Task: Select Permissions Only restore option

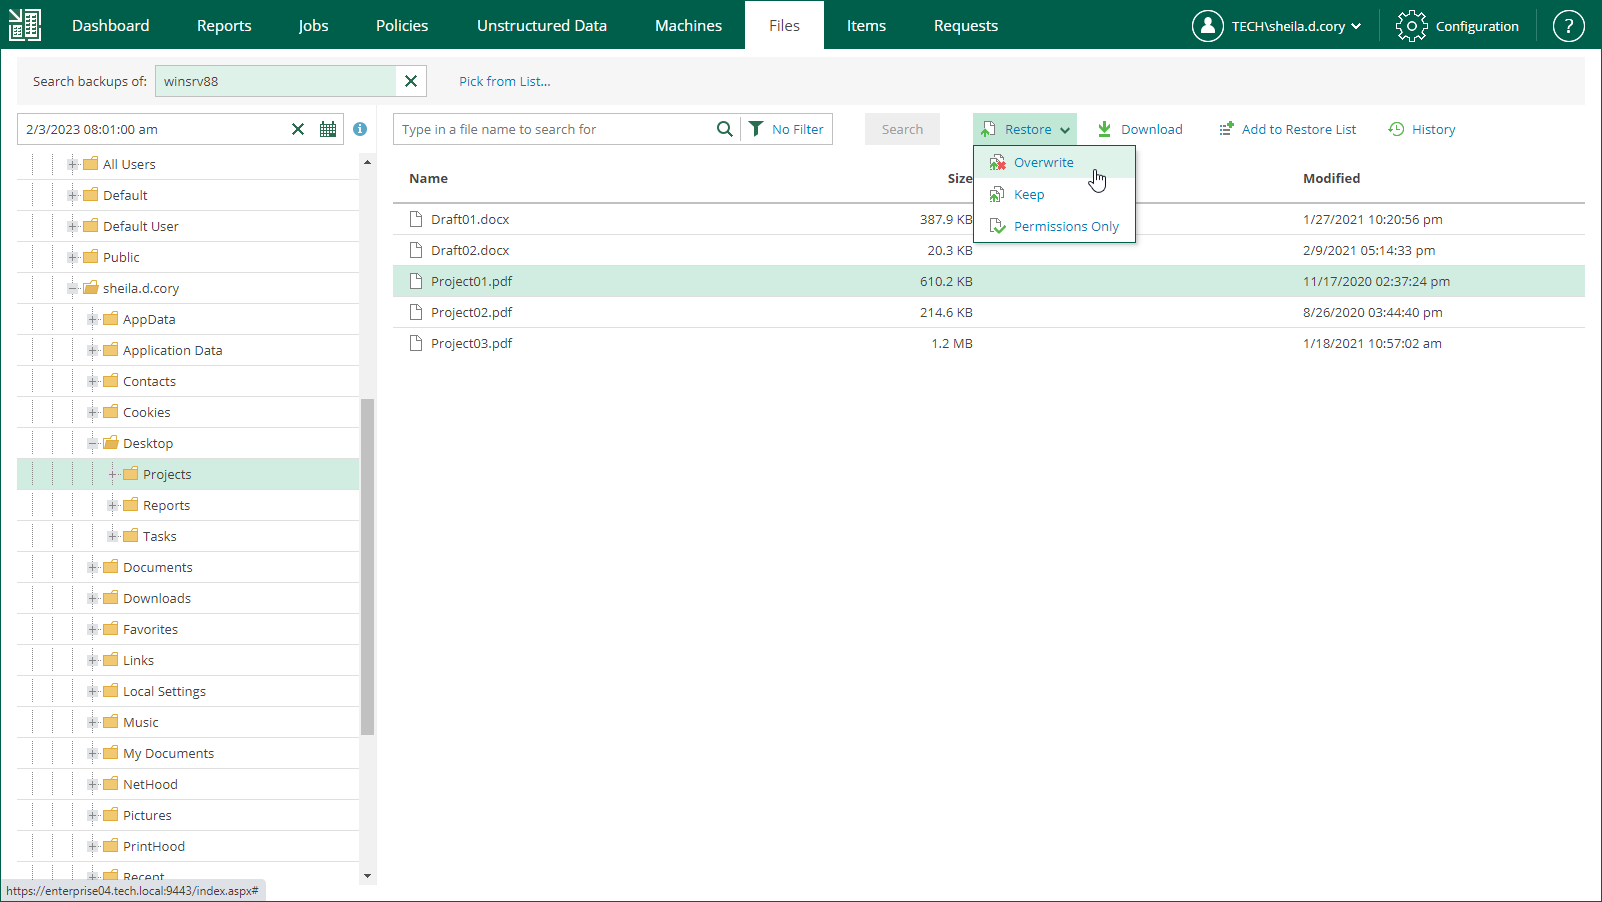Action: (1065, 226)
